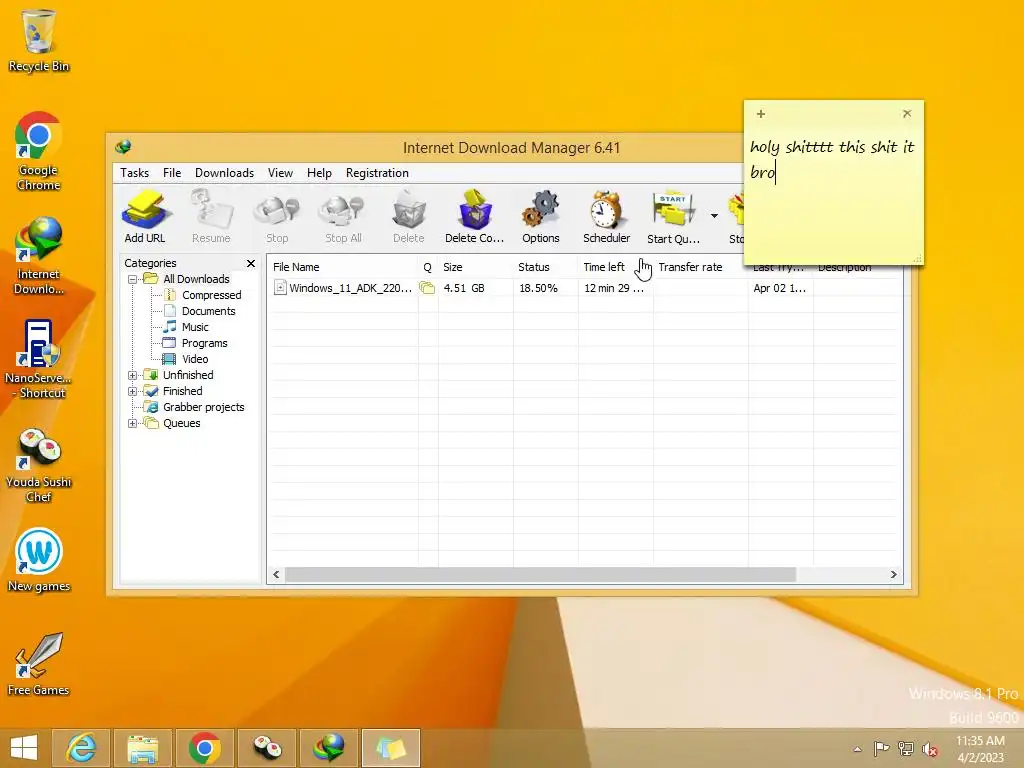Select the Music category
Image resolution: width=1024 pixels, height=768 pixels.
[x=195, y=327]
